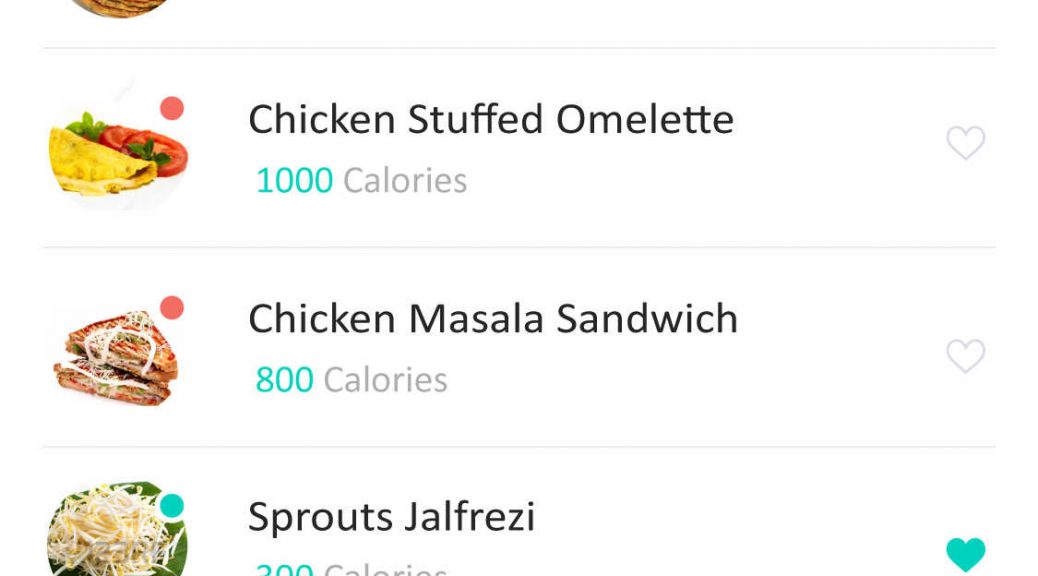
Task: Unfavorite Sprouts Jalfrezi via teal heart
Action: 966,554
